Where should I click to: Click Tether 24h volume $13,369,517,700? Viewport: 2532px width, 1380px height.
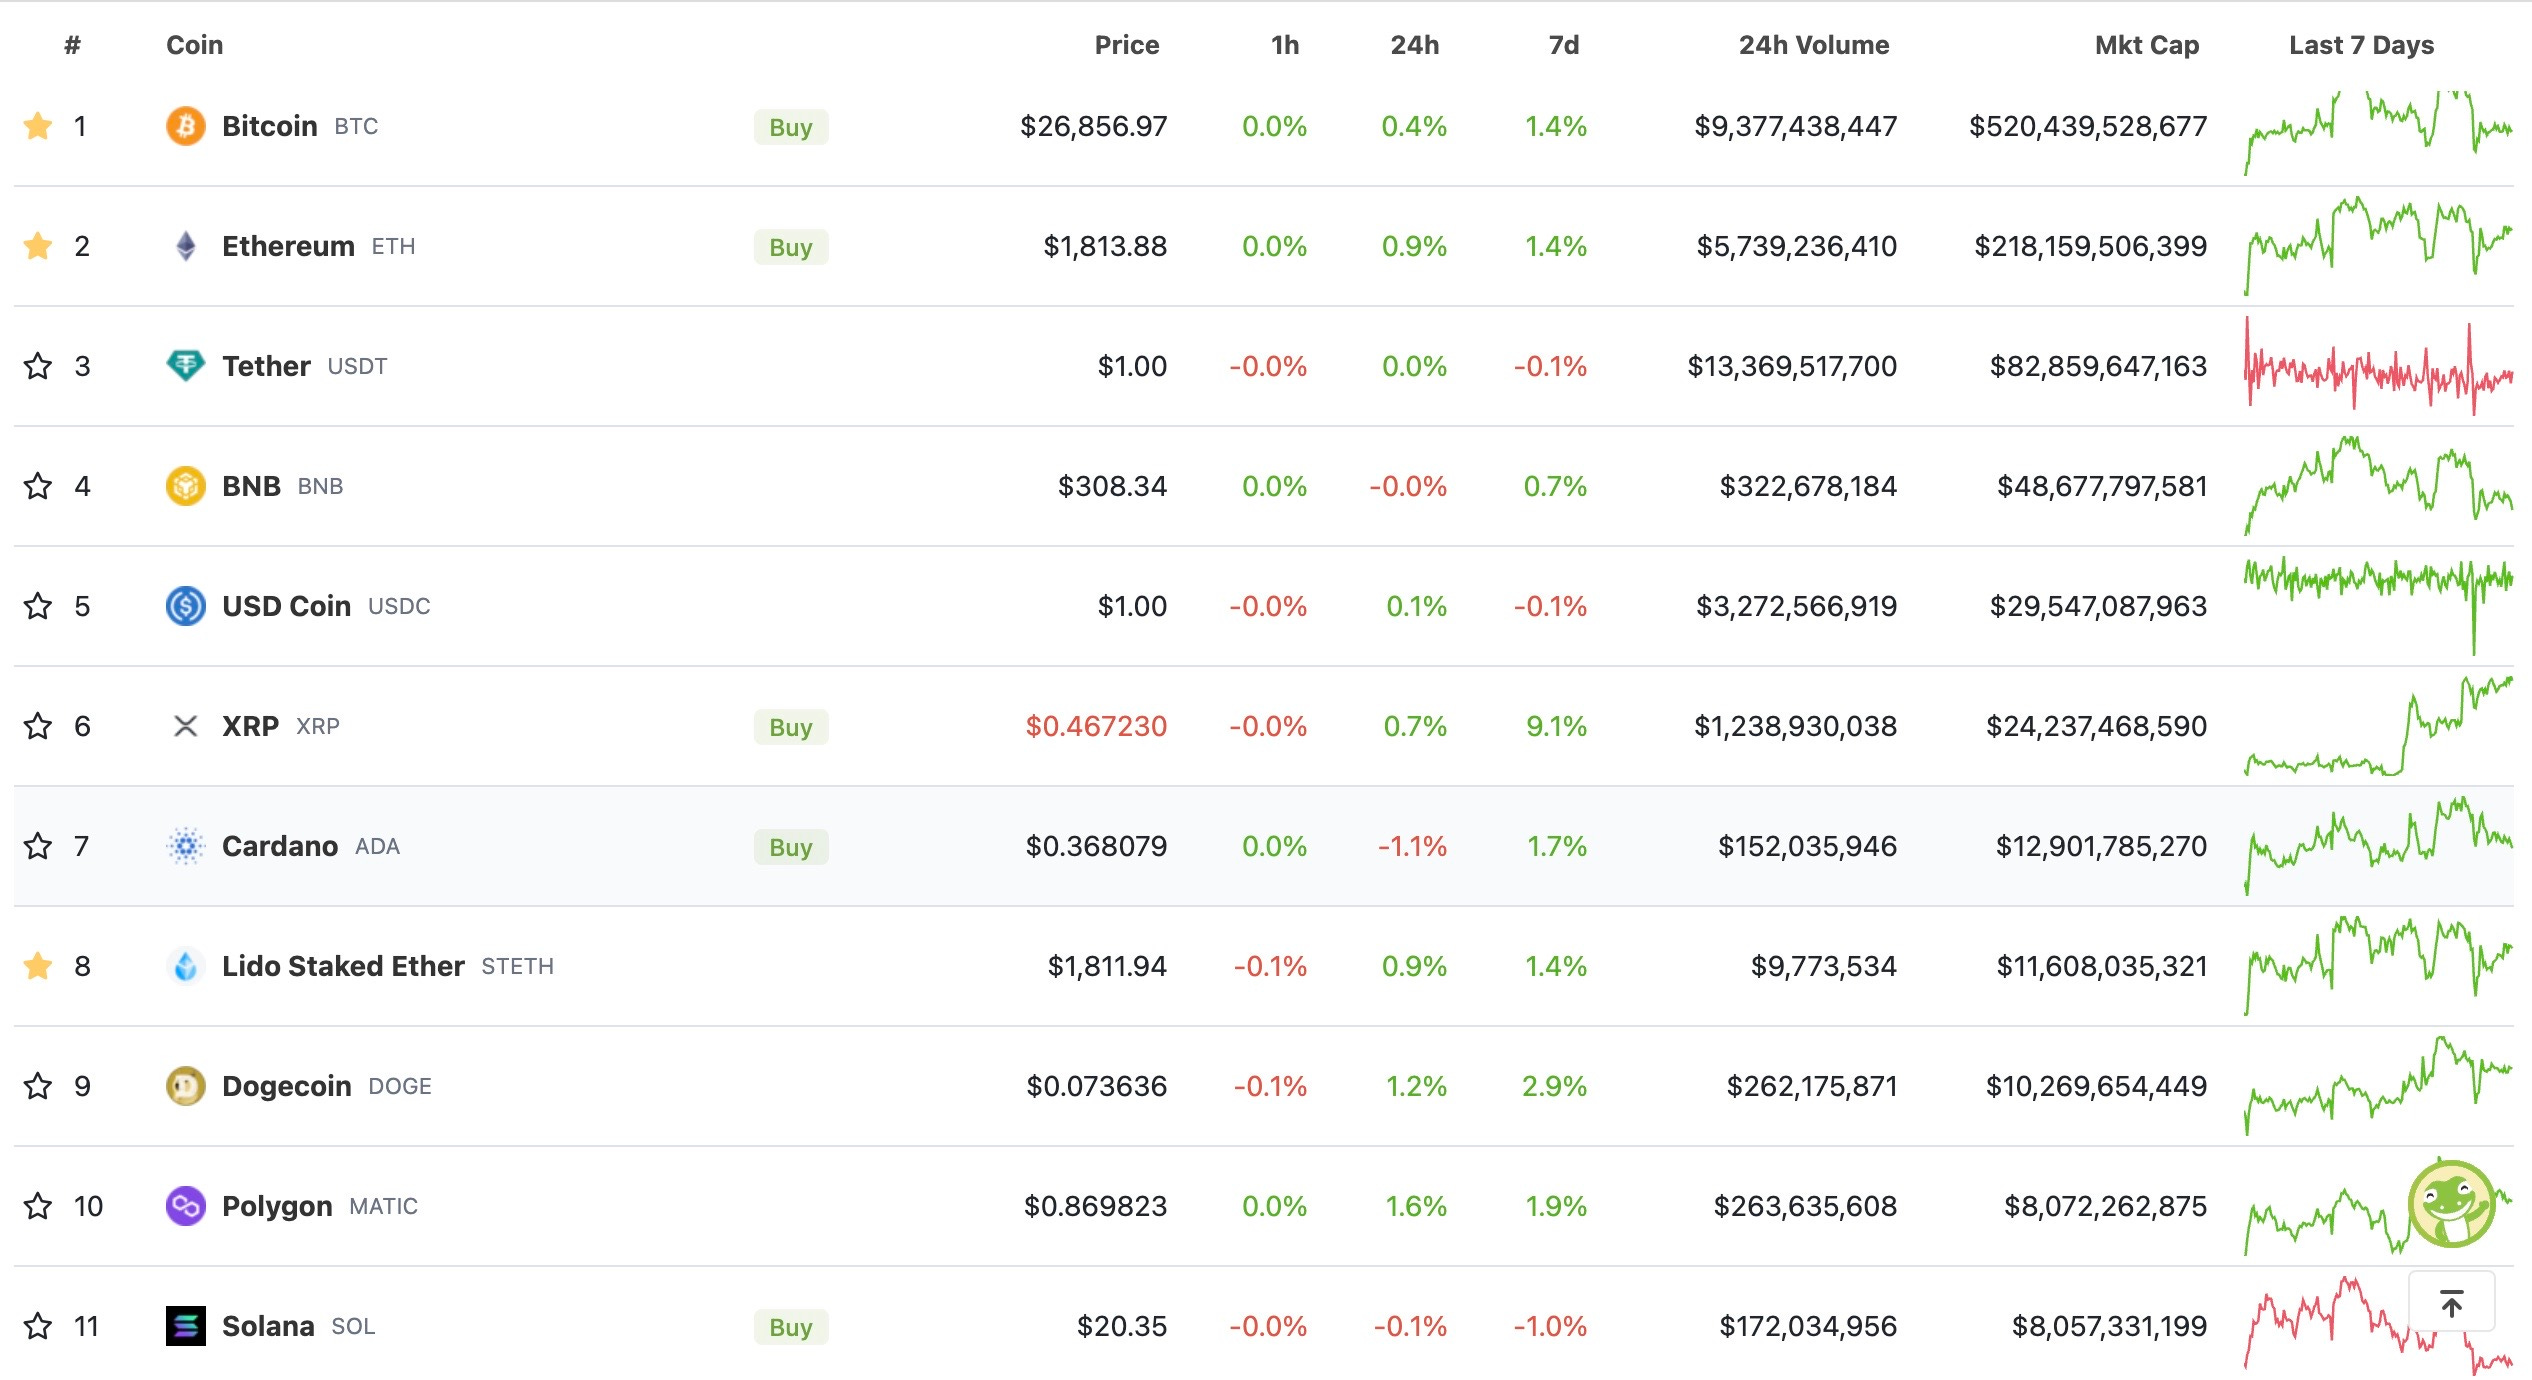pyautogui.click(x=1792, y=366)
